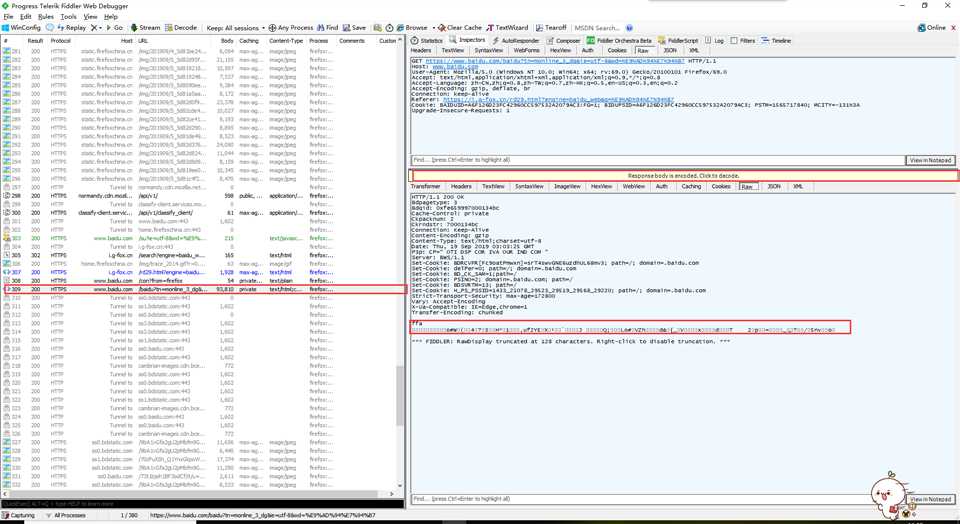Click the blue help icon beside MSDN Search

[x=629, y=28]
